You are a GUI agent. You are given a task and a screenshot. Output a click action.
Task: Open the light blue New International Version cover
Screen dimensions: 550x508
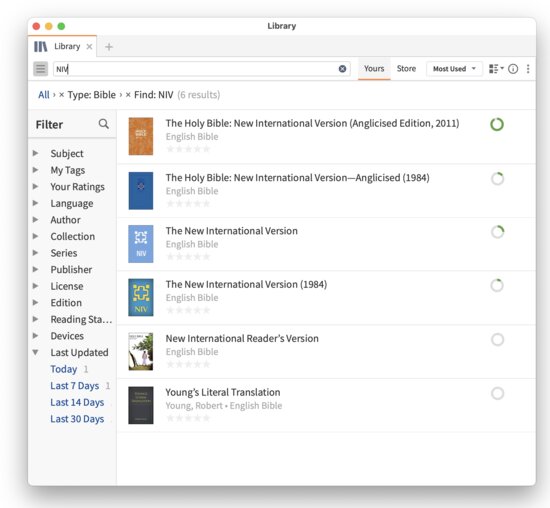(141, 244)
